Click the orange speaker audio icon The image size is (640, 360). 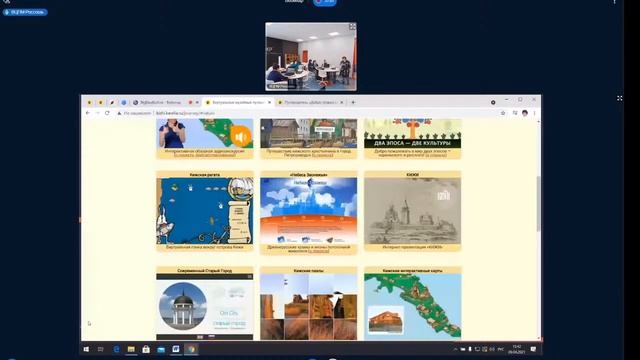[x=240, y=136]
